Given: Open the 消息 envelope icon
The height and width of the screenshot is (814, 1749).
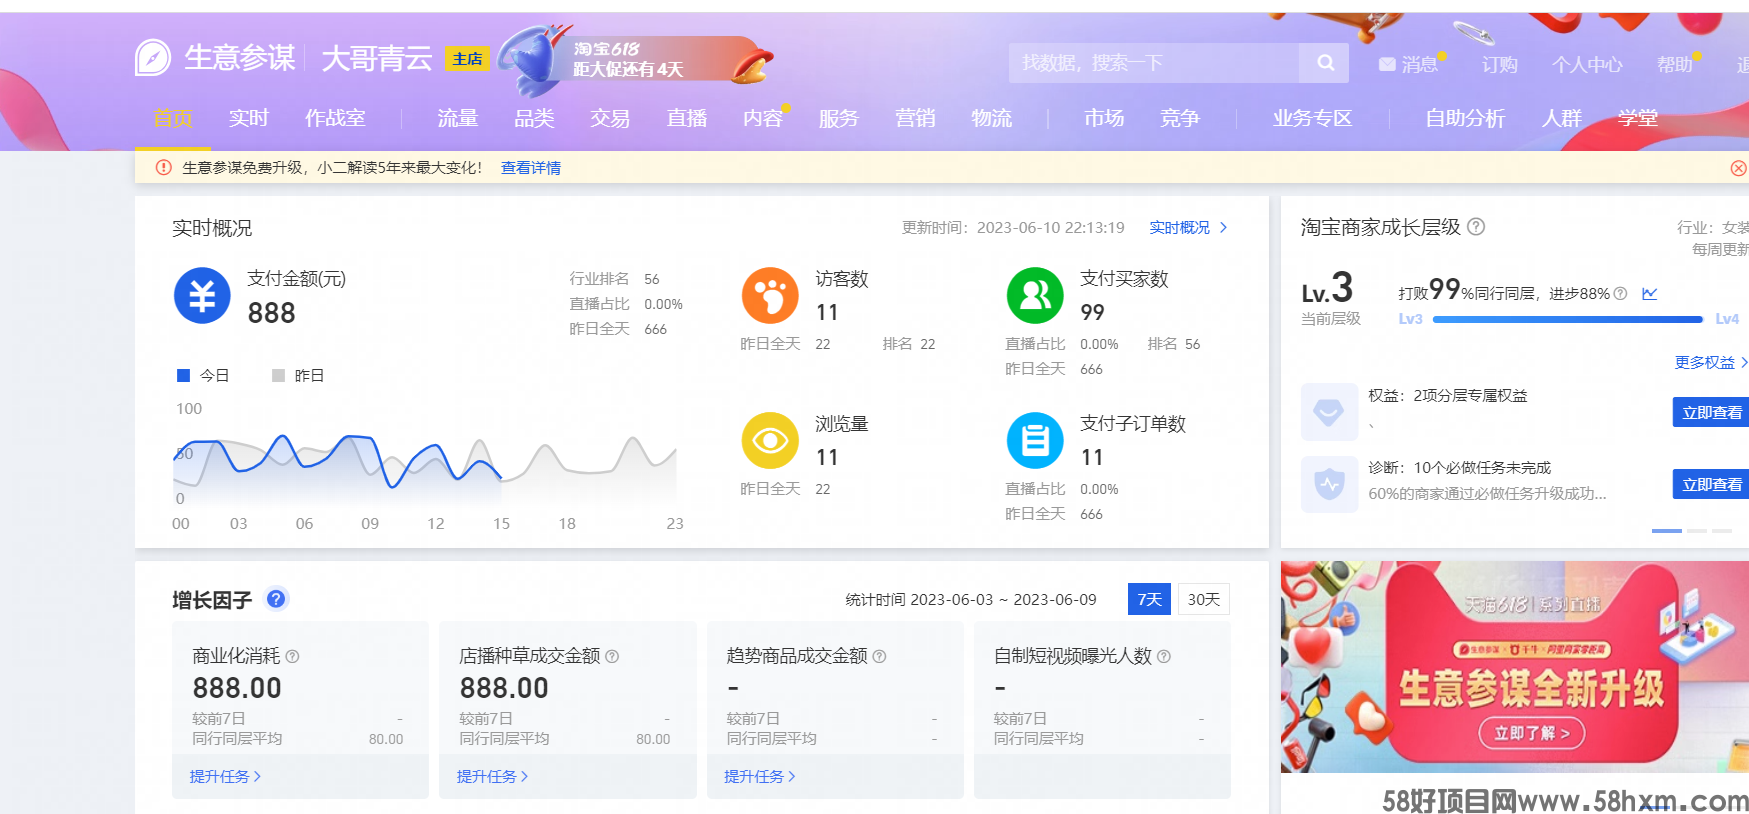Looking at the screenshot, I should click(x=1387, y=64).
